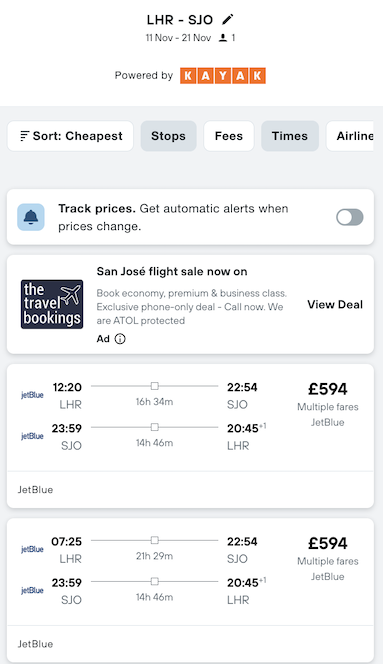Edit the LHR - SJO search with pencil icon
The width and height of the screenshot is (383, 664).
[228, 19]
